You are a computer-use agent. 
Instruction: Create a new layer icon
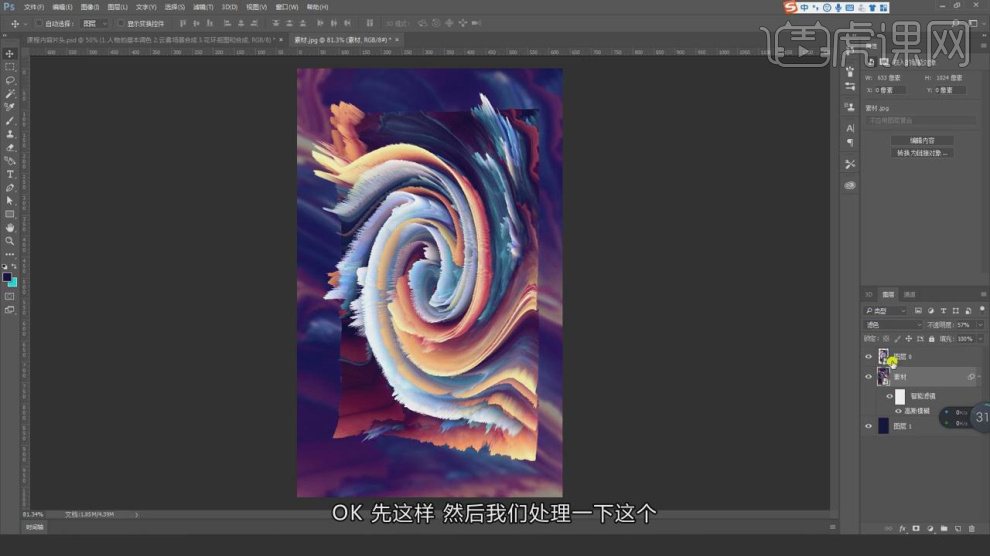958,528
